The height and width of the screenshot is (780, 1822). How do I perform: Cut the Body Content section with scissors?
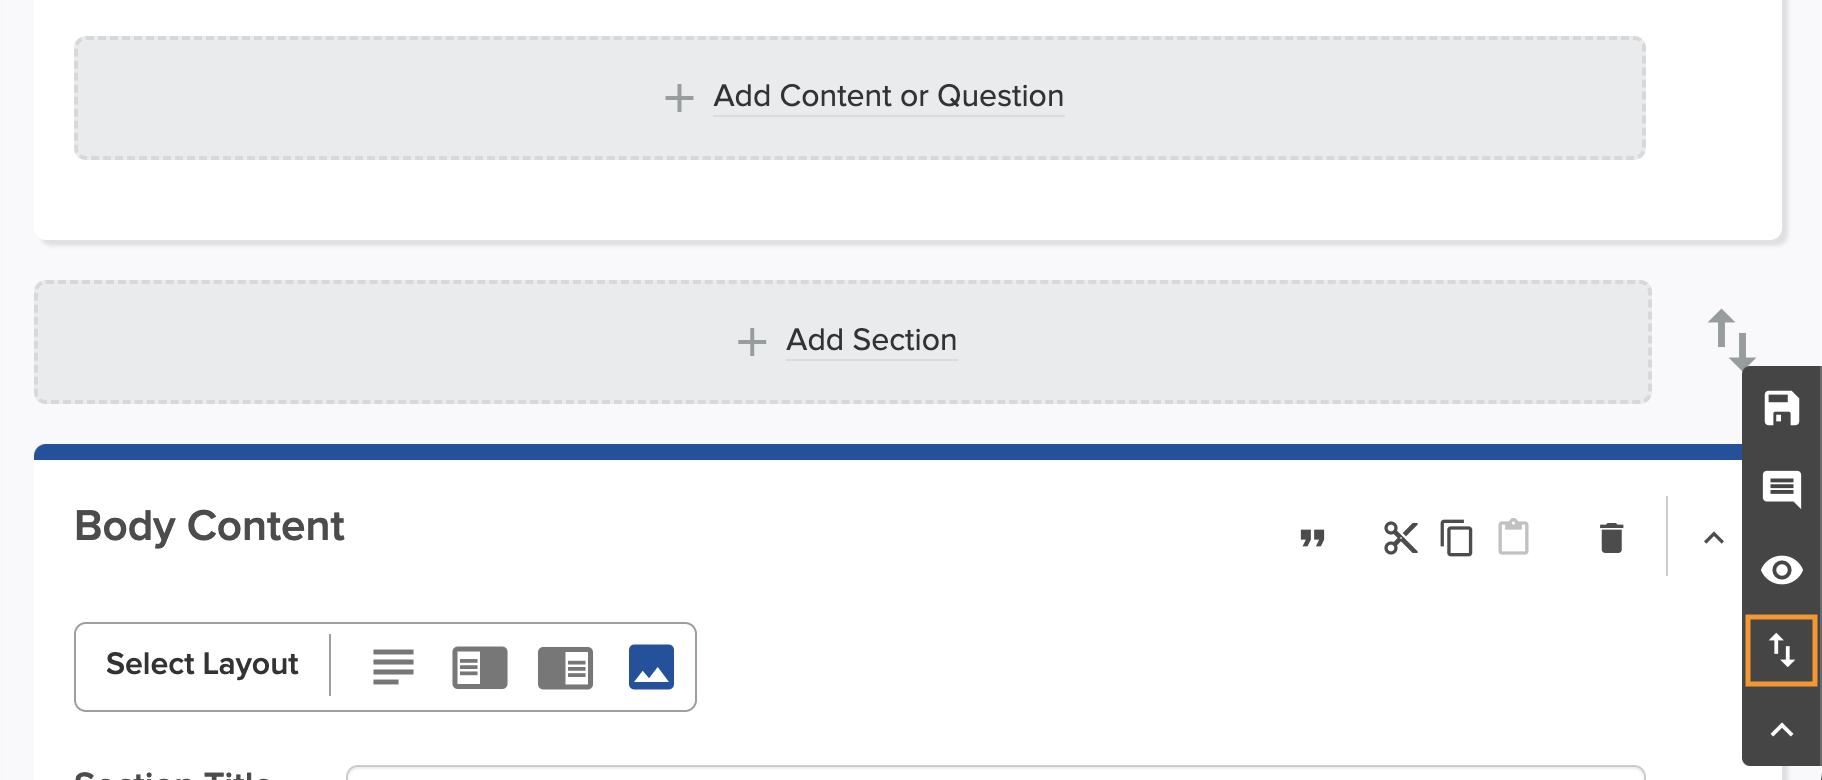[x=1400, y=538]
